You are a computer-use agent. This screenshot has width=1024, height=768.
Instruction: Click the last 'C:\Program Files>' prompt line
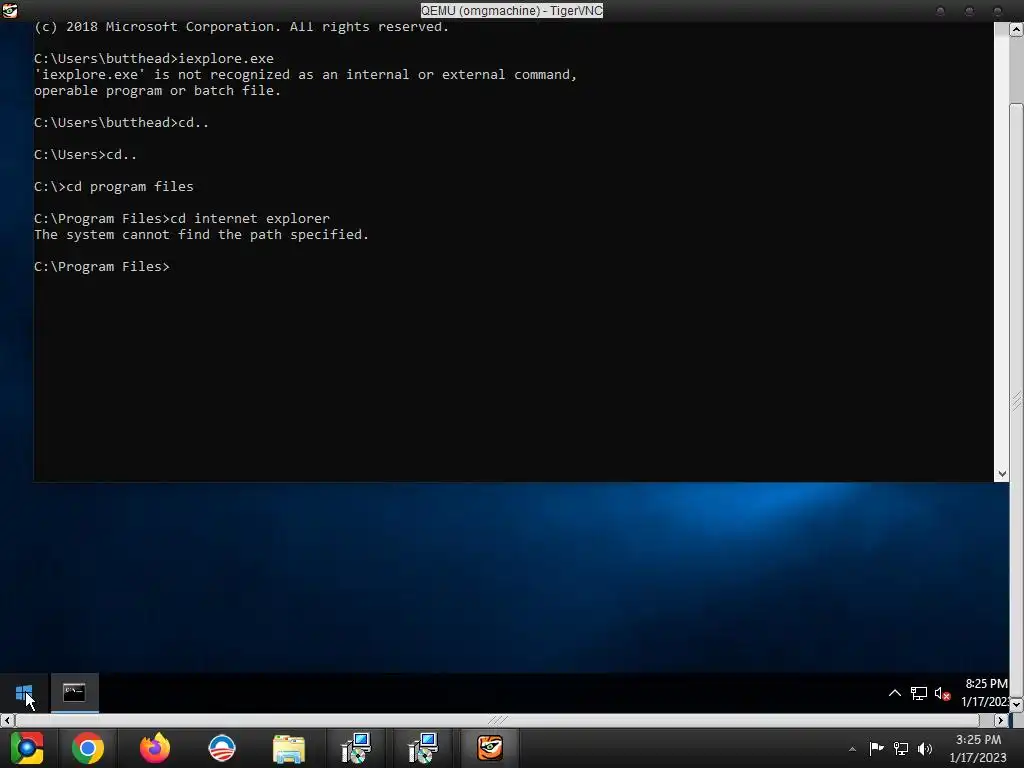(x=102, y=266)
